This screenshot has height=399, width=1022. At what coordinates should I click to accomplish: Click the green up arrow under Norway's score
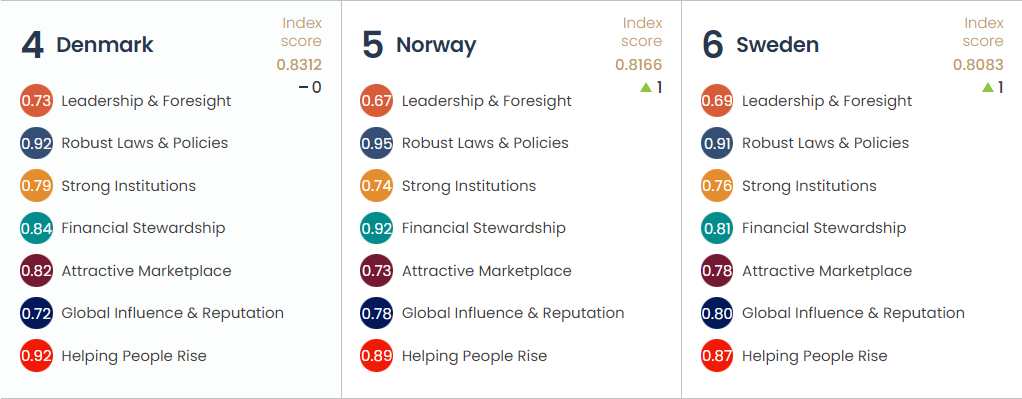coord(646,87)
